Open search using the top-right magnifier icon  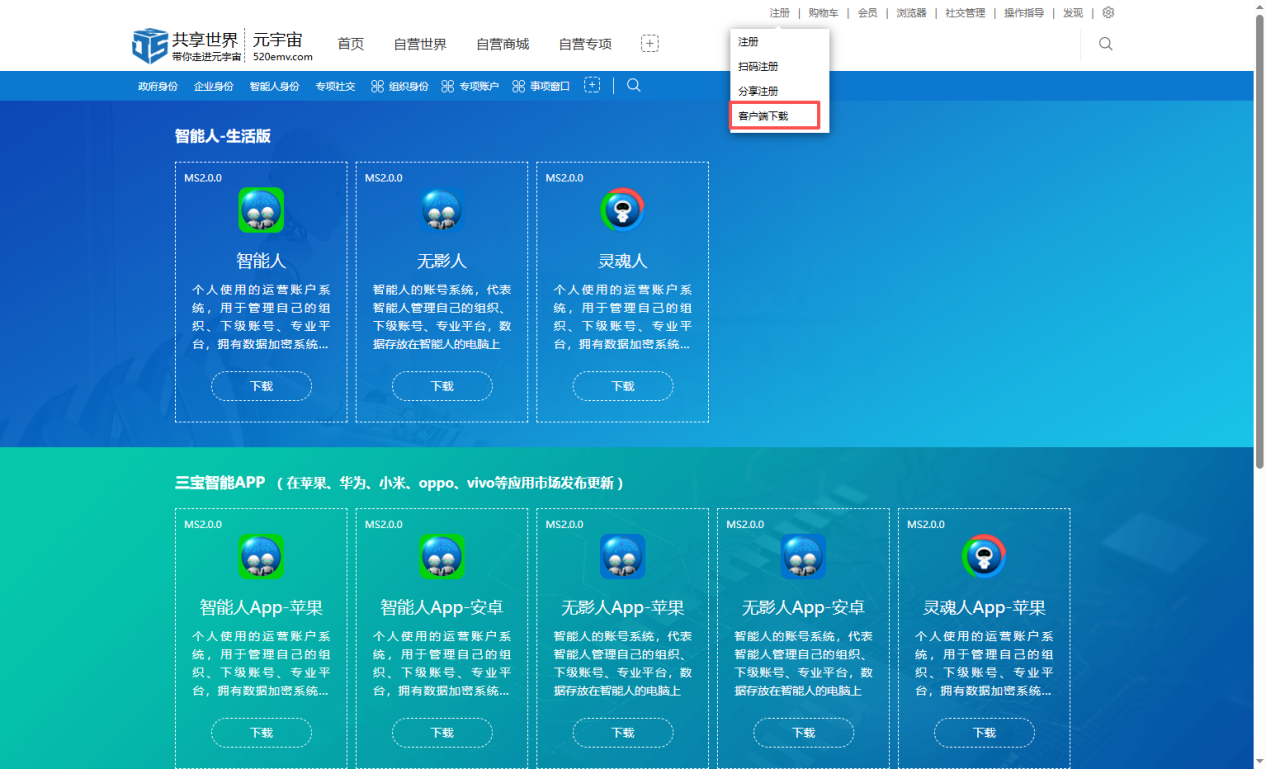(x=1105, y=44)
